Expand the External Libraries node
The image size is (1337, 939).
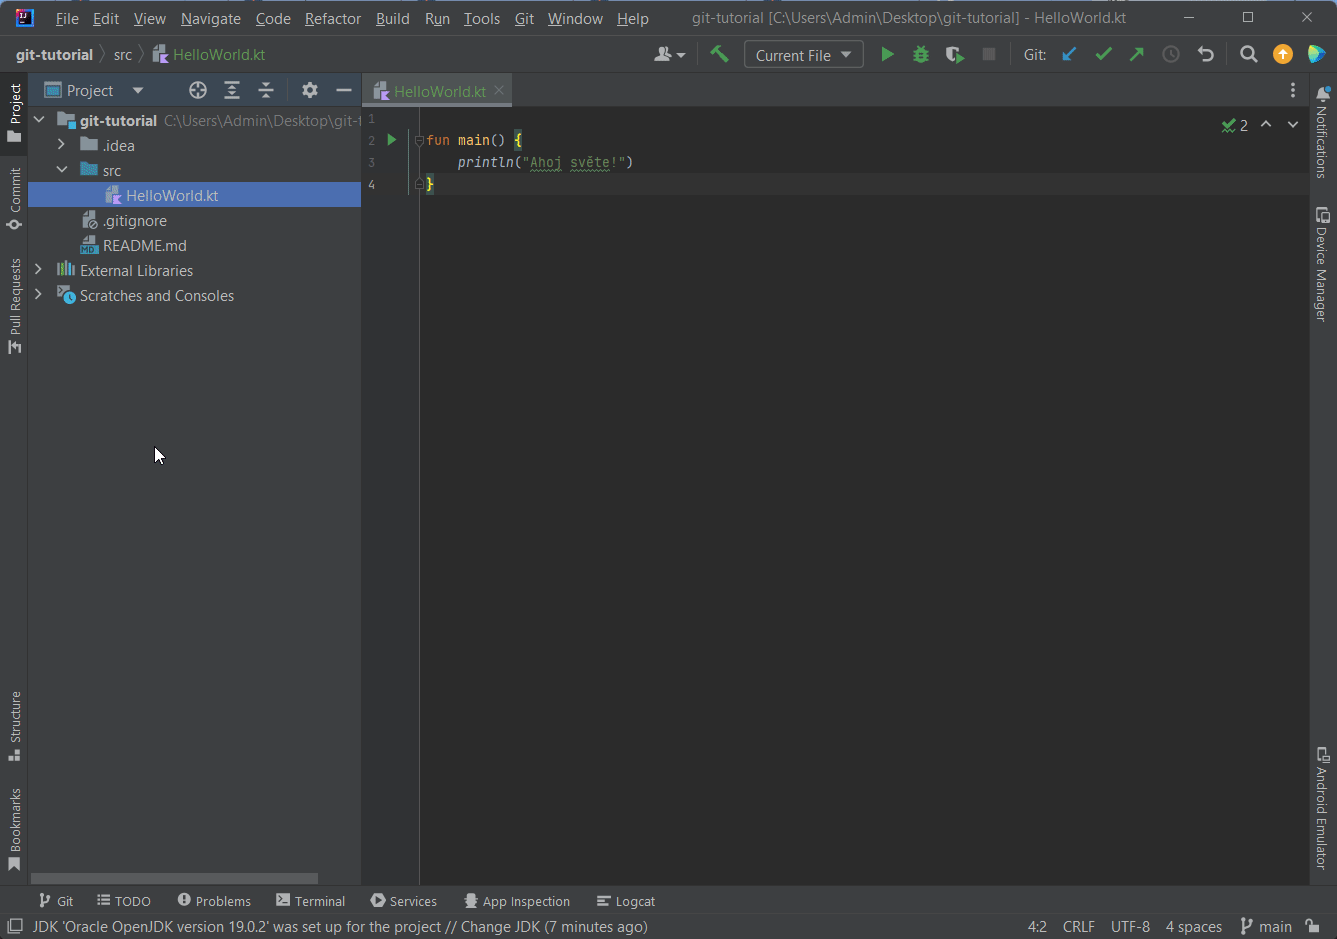[x=39, y=270]
